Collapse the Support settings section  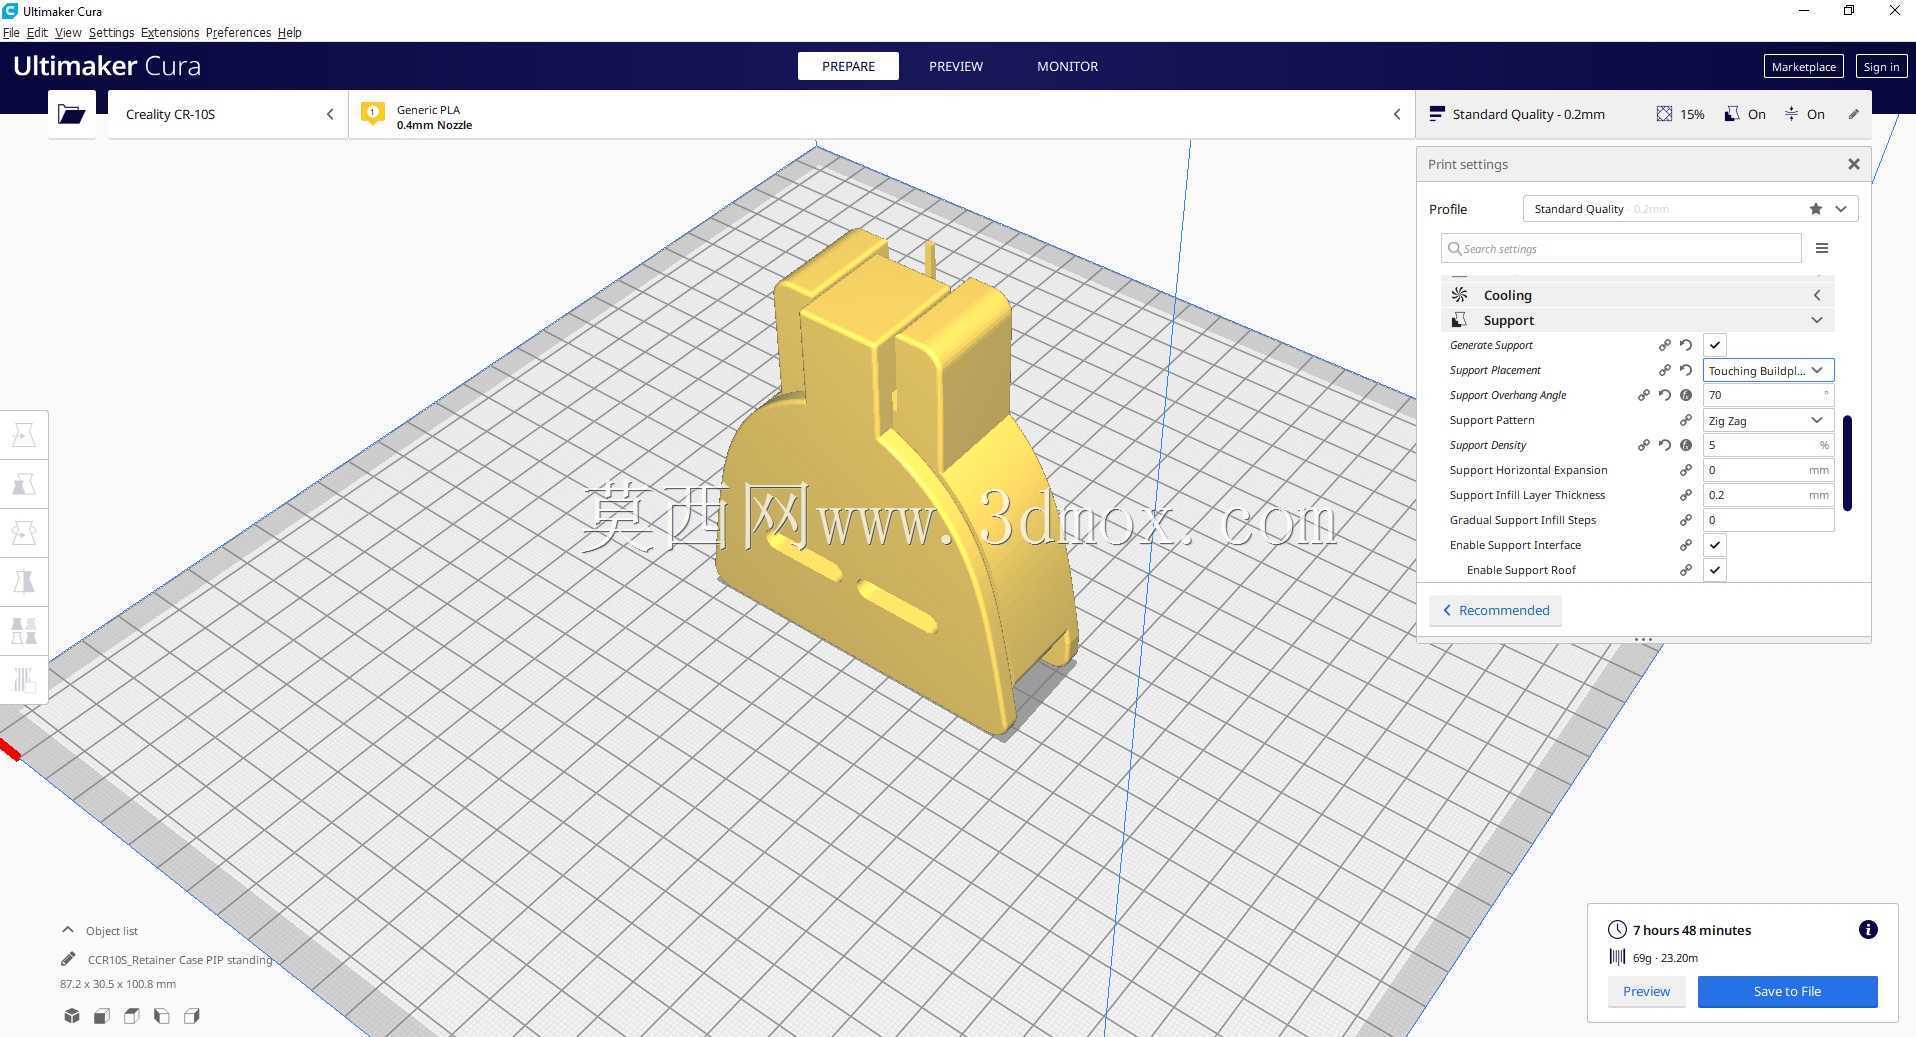point(1638,320)
